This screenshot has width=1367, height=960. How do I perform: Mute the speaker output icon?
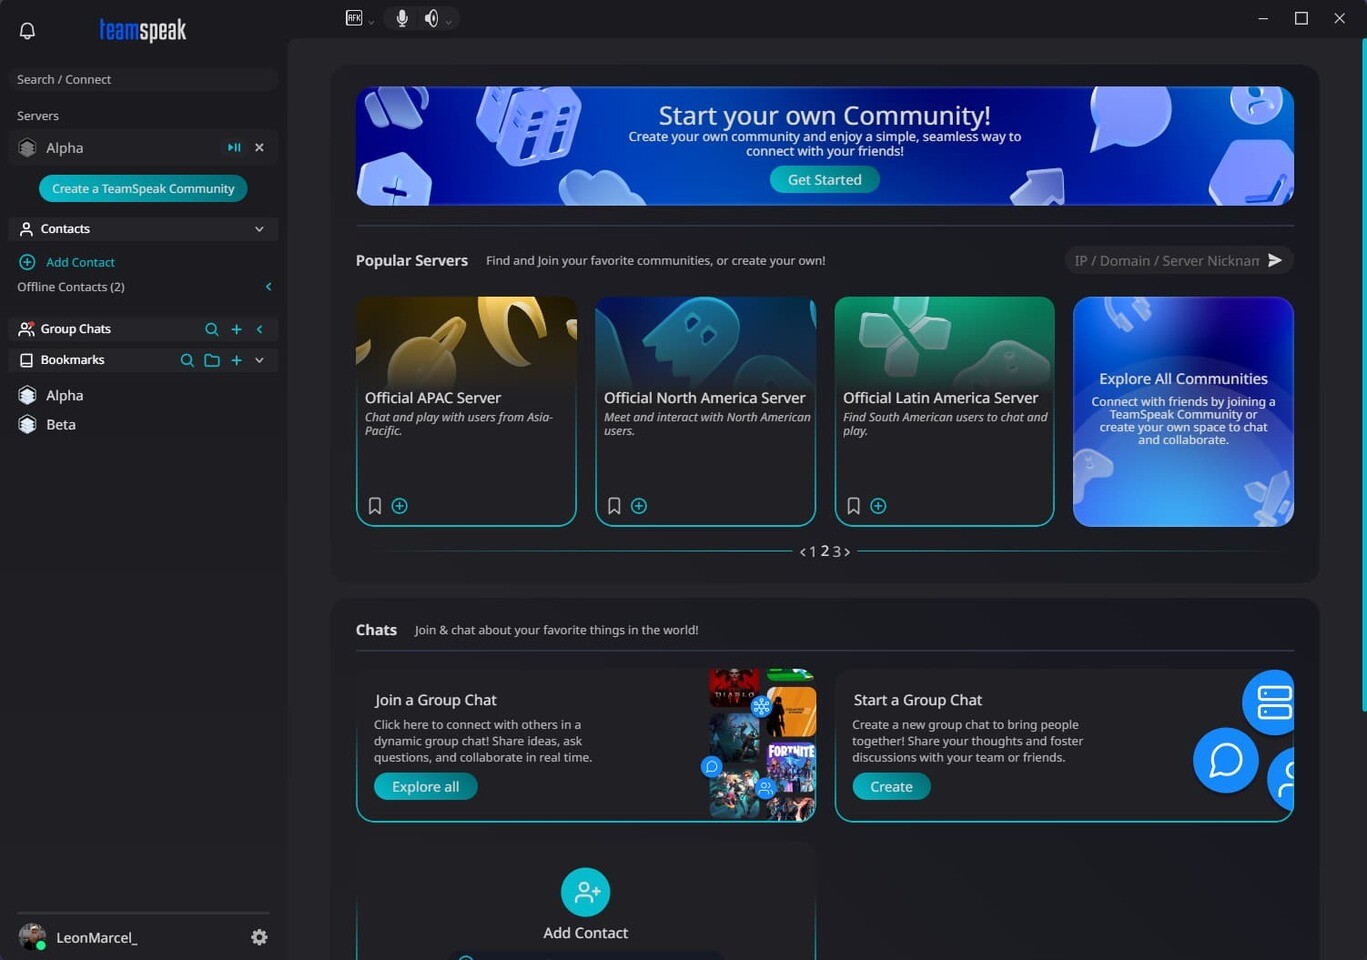point(431,17)
